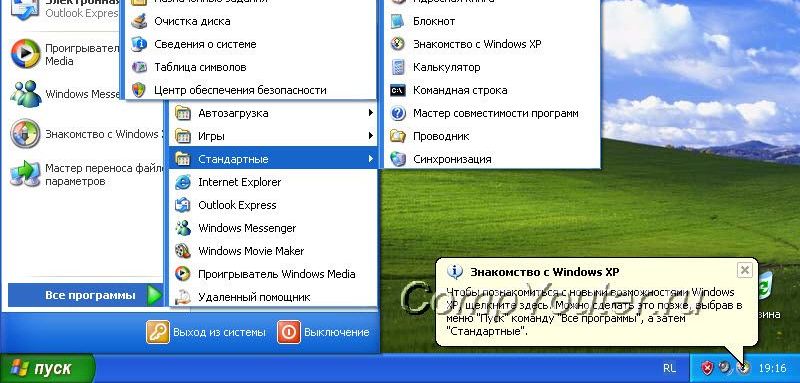Click the Знакомство с Windows left pane item
This screenshot has height=383, width=800.
[86, 134]
